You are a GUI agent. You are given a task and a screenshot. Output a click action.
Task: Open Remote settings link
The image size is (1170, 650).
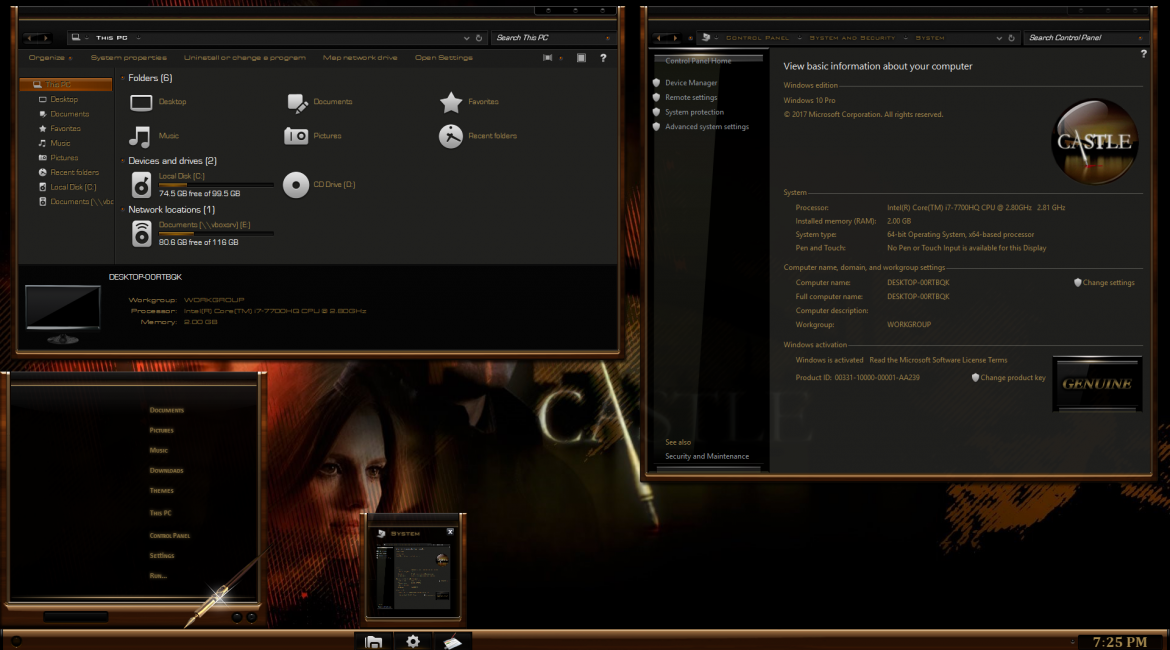691,98
